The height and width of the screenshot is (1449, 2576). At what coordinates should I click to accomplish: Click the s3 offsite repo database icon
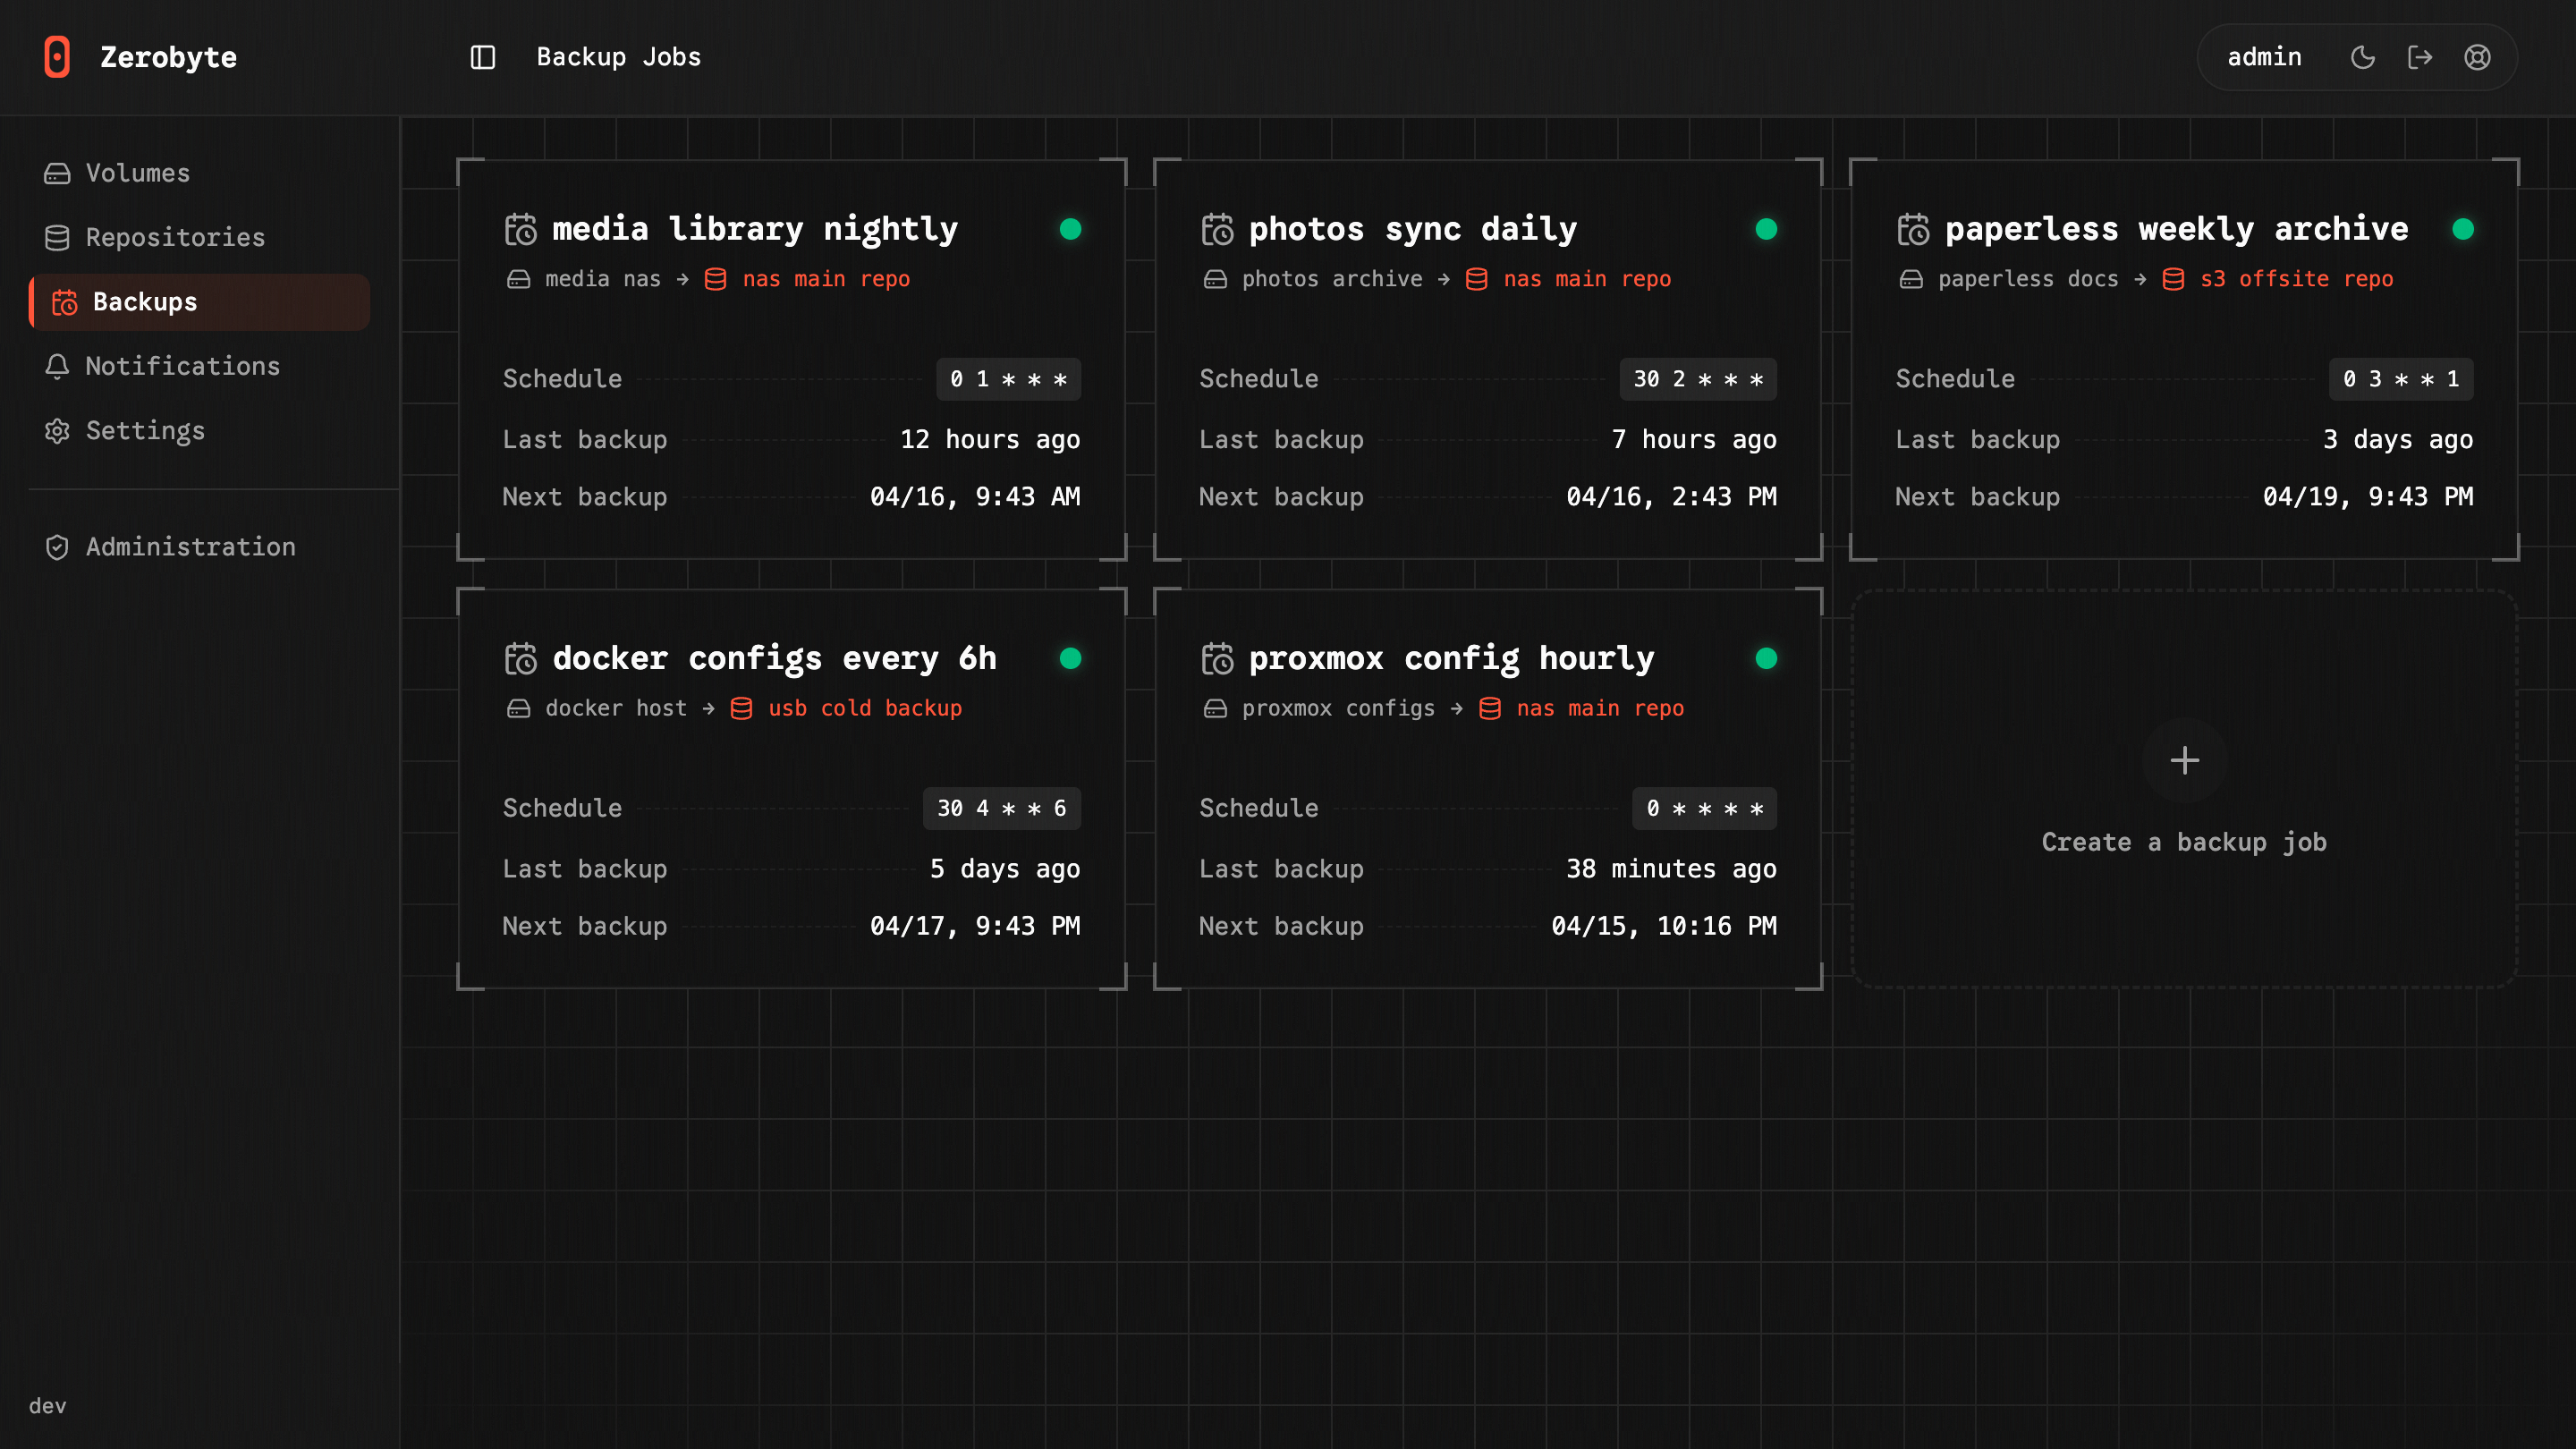point(2173,279)
